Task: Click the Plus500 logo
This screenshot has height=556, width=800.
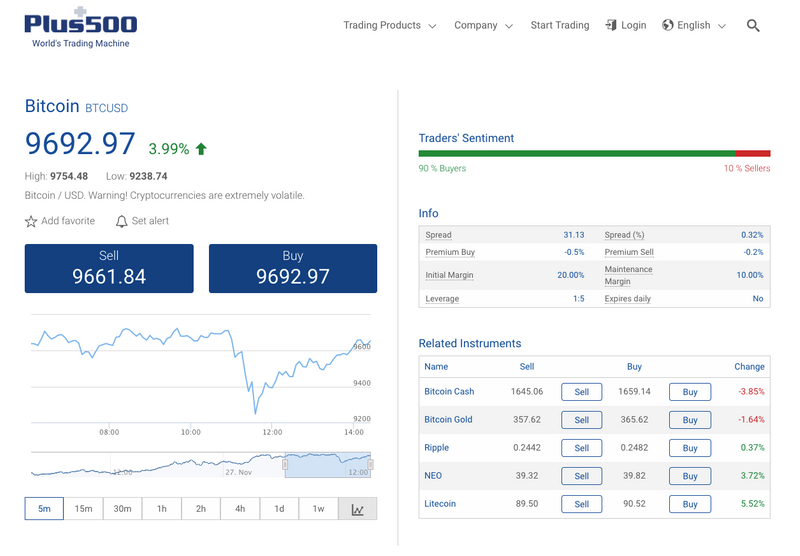Action: tap(81, 28)
